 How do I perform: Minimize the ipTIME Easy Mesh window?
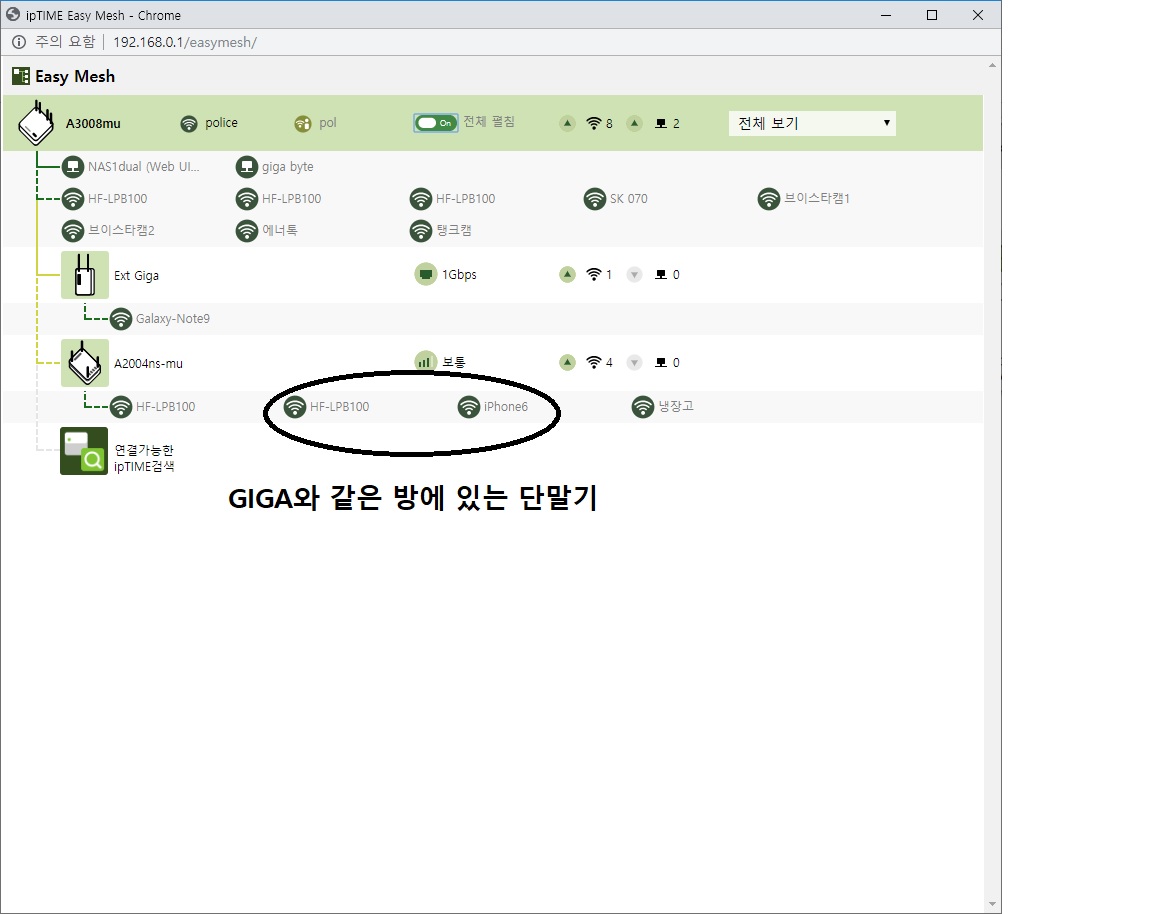tap(886, 15)
